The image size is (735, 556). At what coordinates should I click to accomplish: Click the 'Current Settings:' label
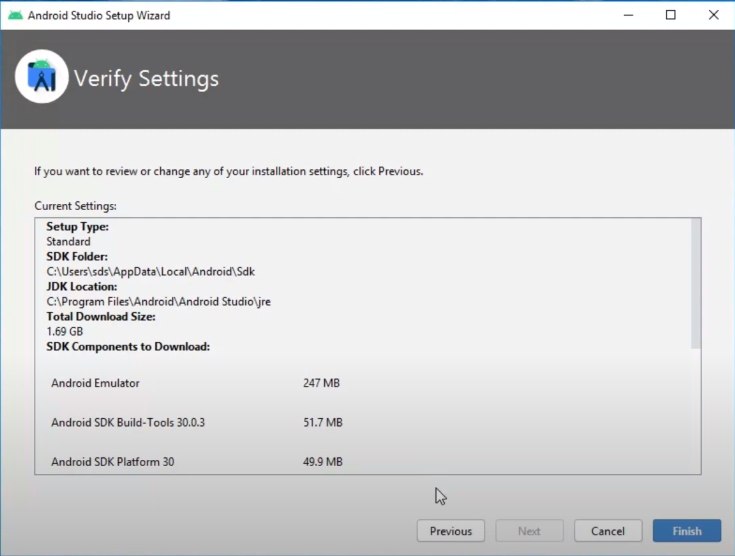point(75,206)
